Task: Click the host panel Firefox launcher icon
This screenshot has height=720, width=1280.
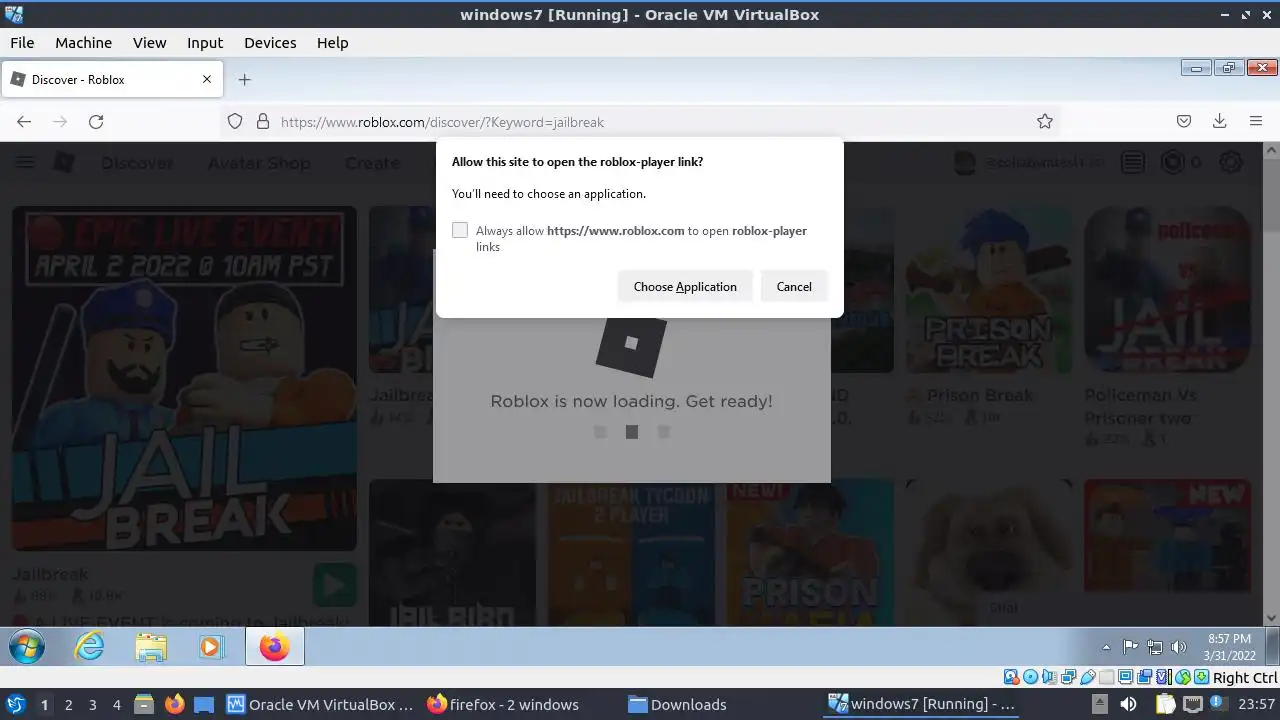Action: pyautogui.click(x=174, y=705)
